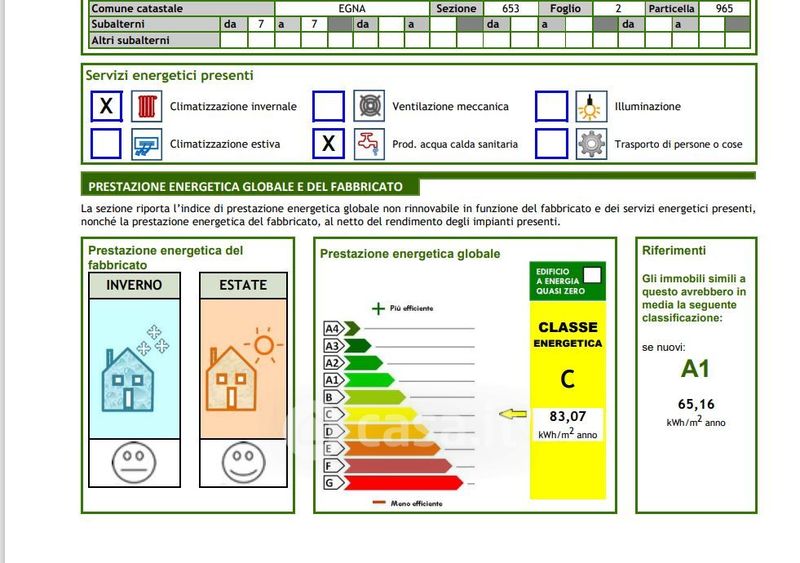
Task: Click the neutral face under INVERNO
Action: click(134, 462)
